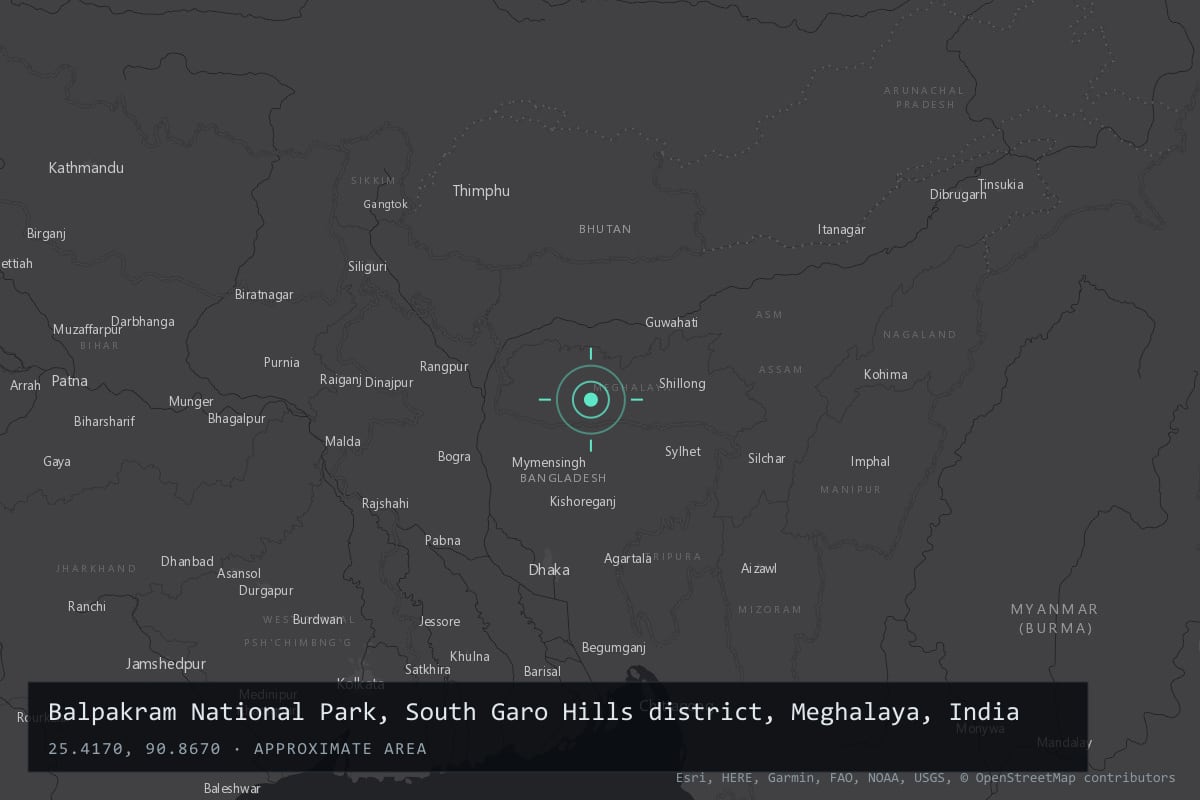Click the Gangtok label
Image resolution: width=1200 pixels, height=800 pixels.
(x=386, y=204)
